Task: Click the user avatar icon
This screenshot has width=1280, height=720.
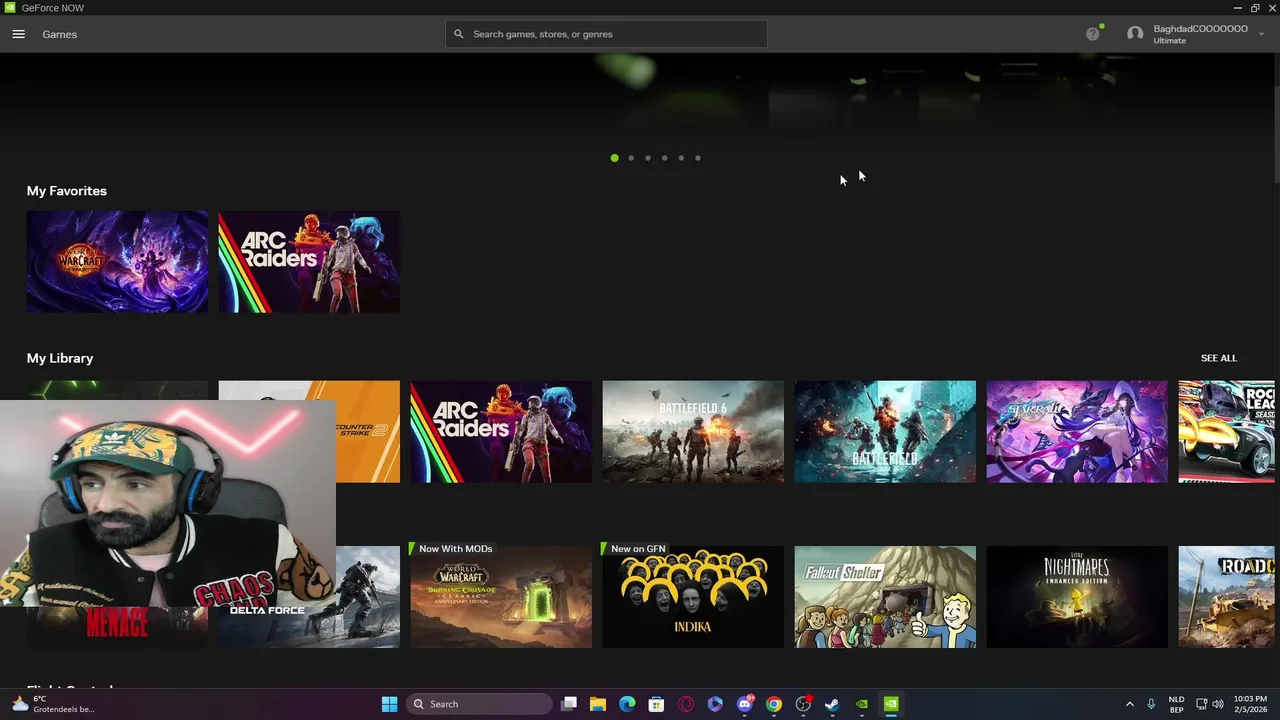Action: 1135,34
